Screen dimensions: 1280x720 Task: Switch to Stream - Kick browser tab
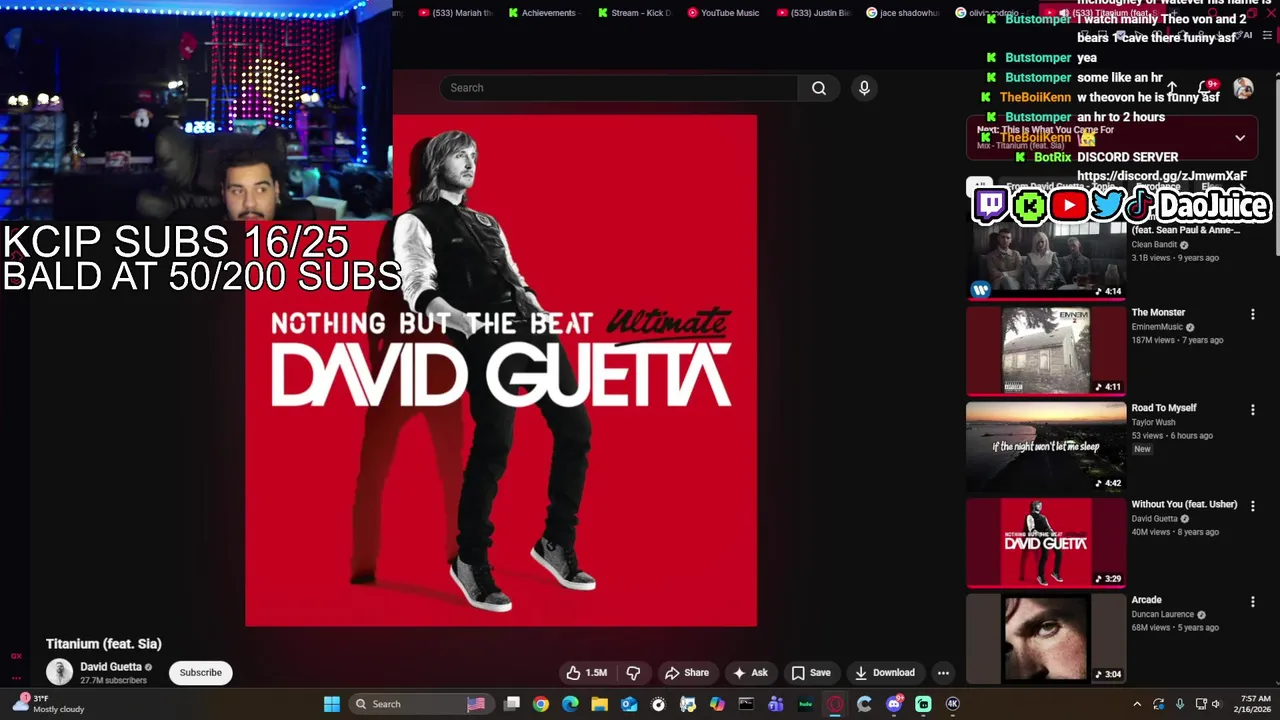coord(635,13)
